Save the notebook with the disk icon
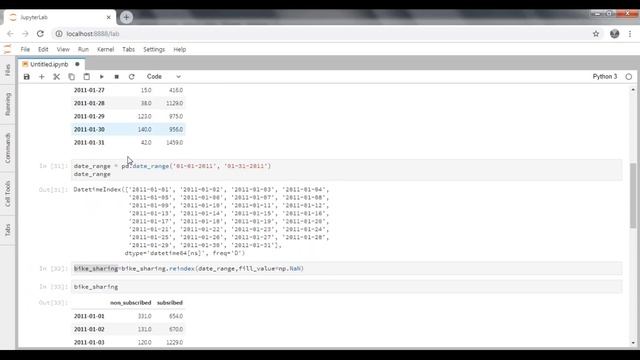The height and width of the screenshot is (360, 640). pos(27,77)
